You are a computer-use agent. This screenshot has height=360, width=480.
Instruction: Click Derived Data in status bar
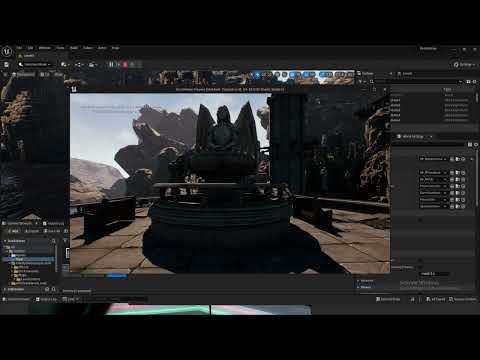pos(388,299)
